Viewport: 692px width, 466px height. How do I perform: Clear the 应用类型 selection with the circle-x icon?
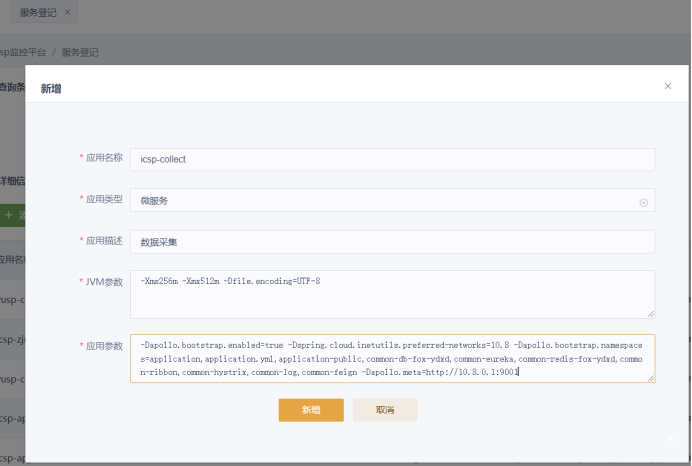643,202
